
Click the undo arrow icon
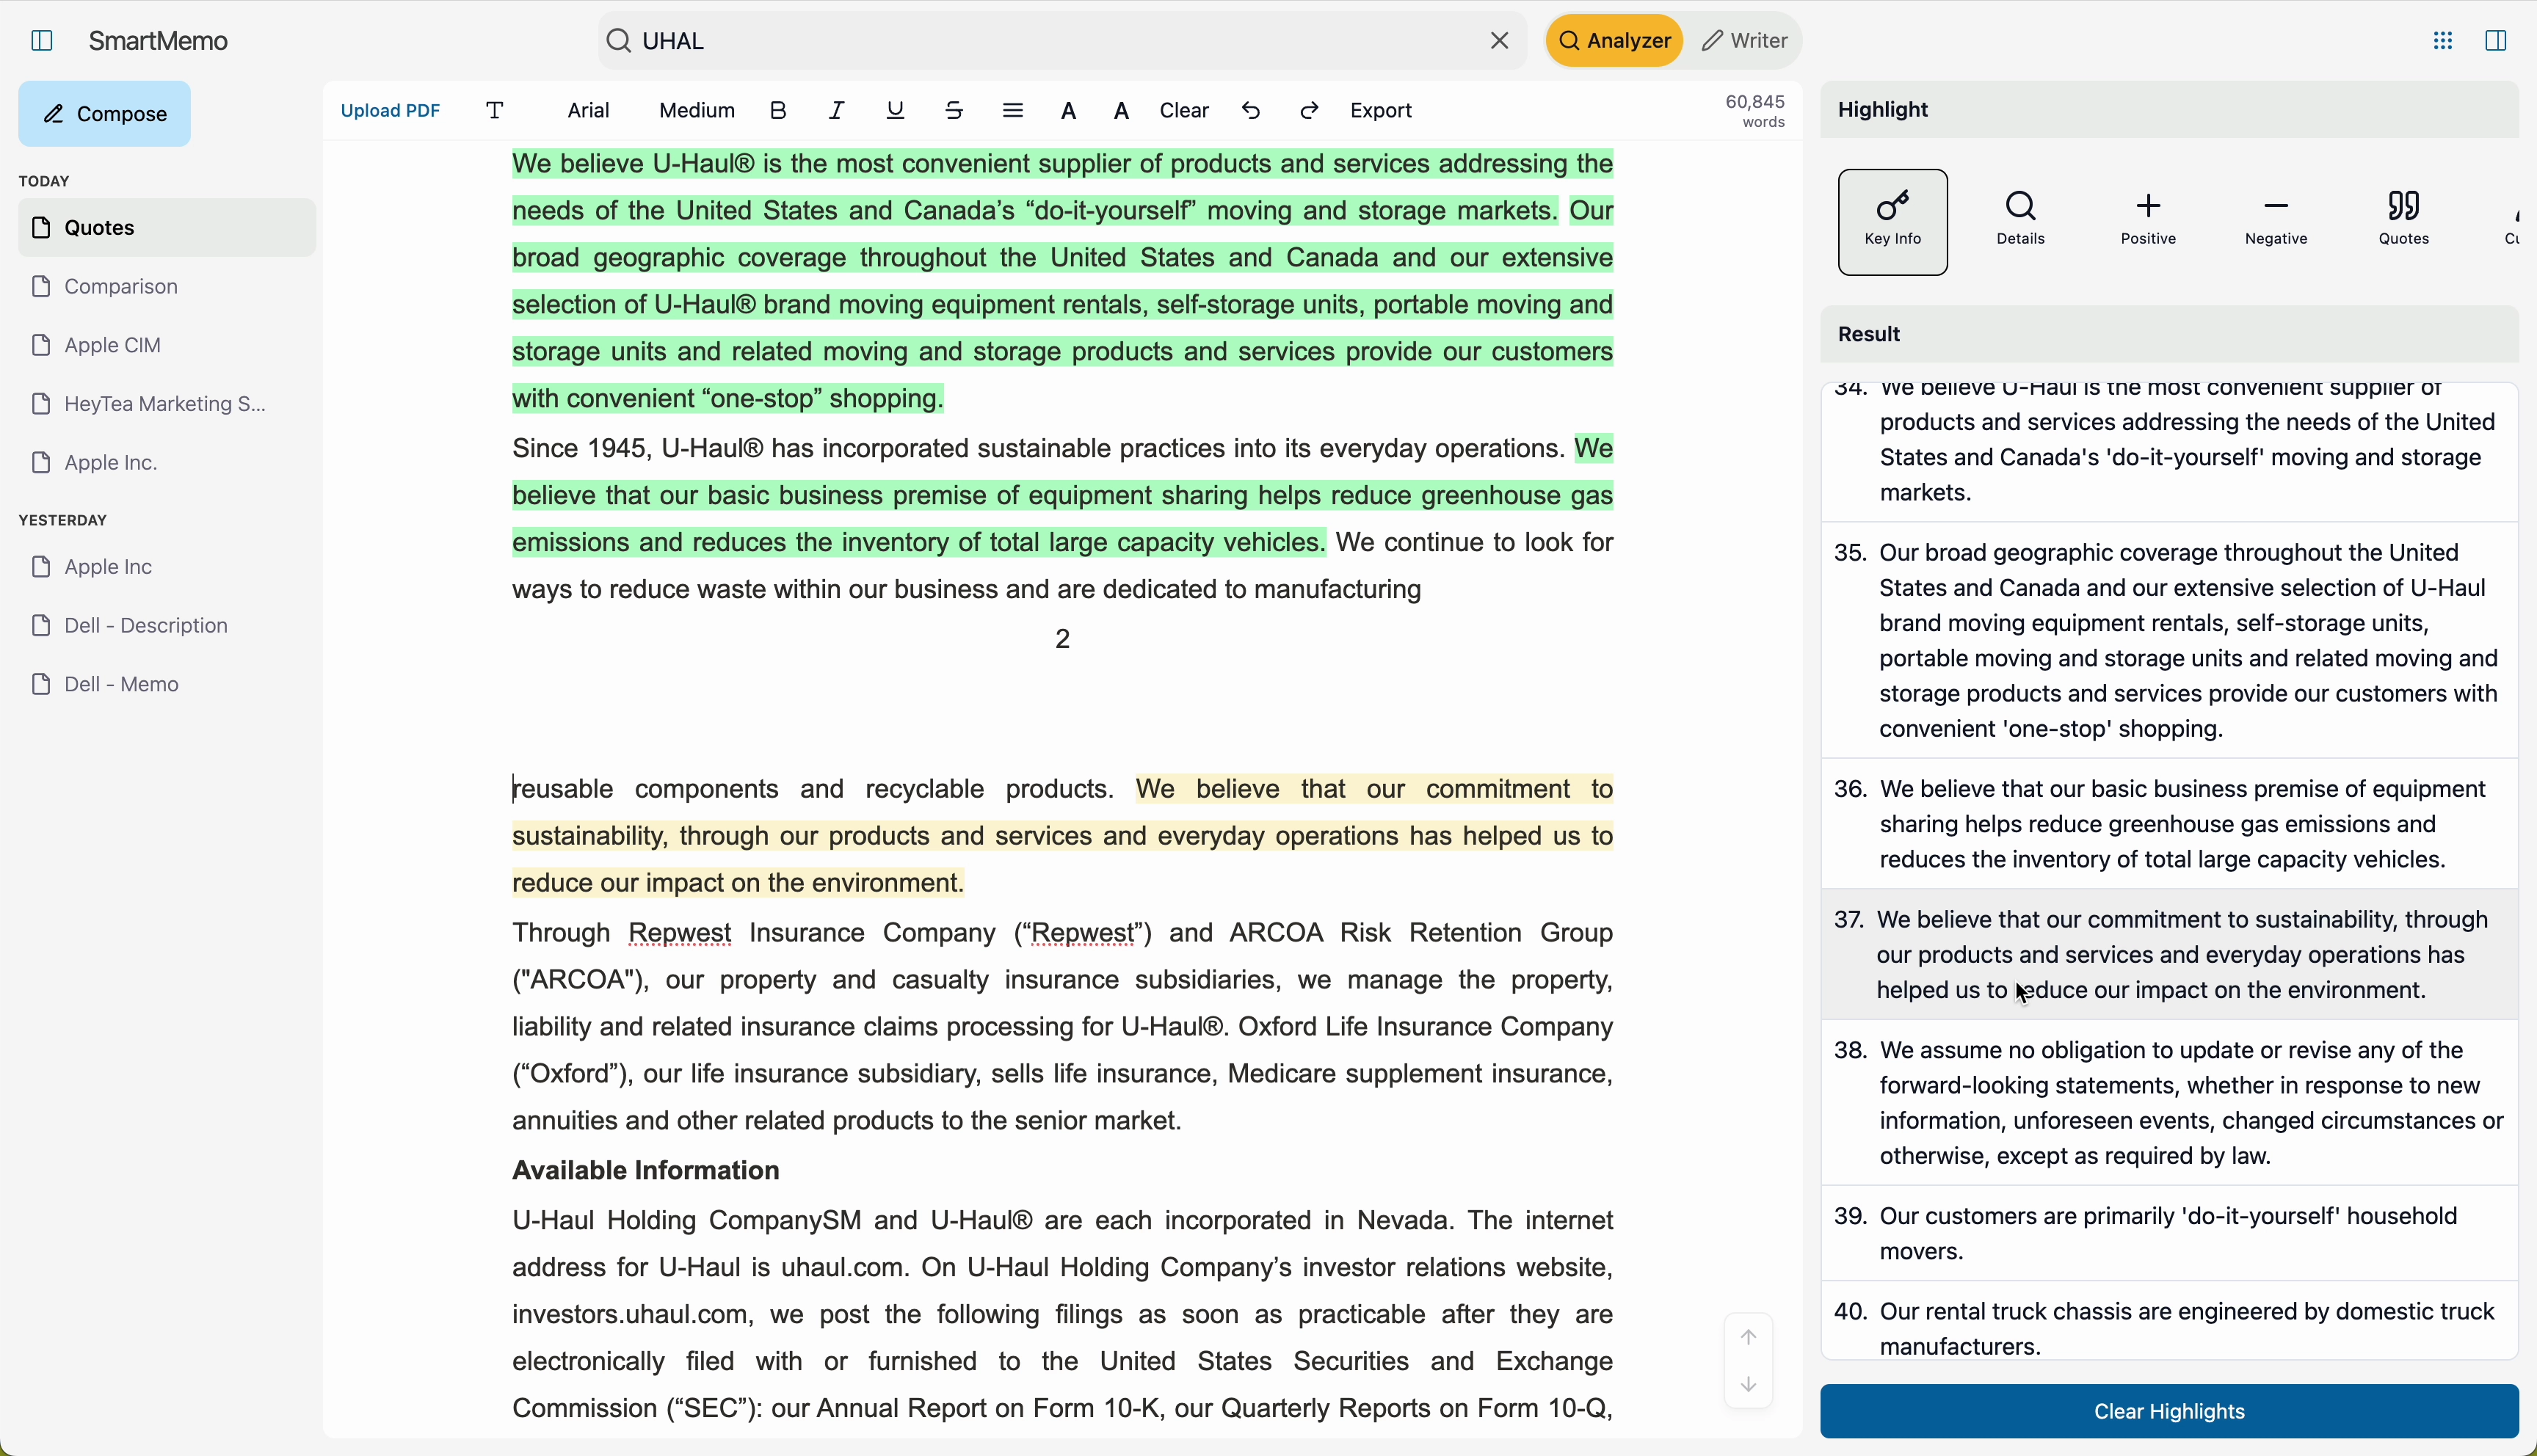tap(1251, 111)
